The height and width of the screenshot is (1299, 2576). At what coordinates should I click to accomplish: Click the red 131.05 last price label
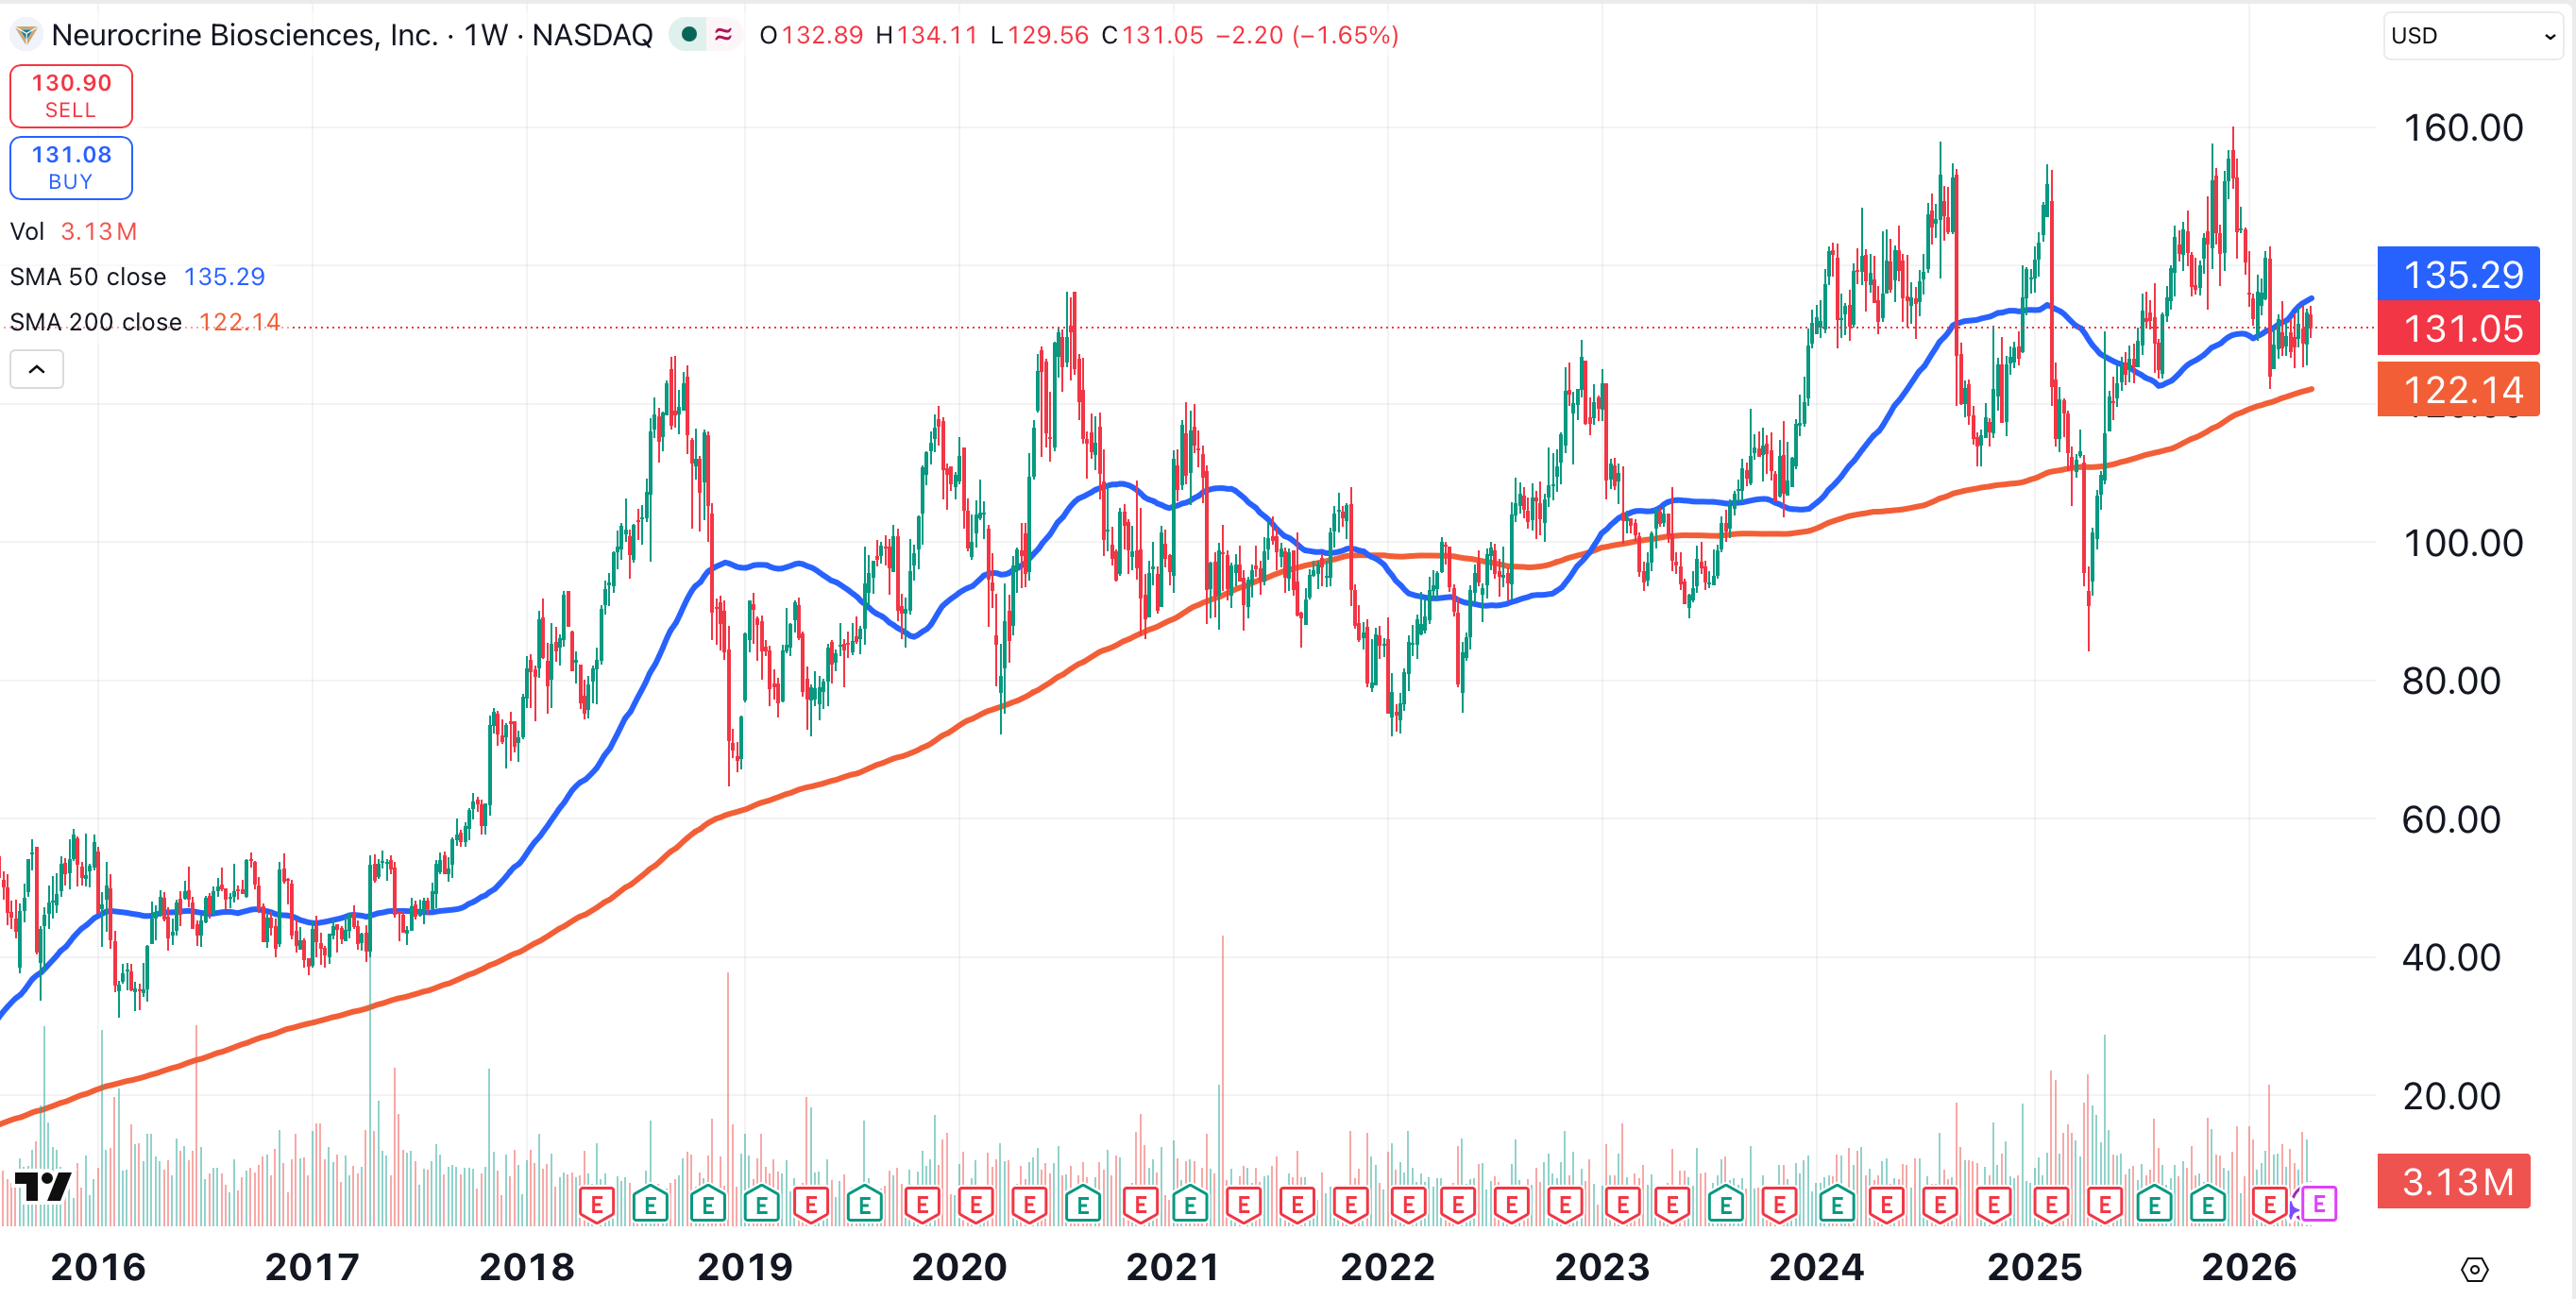2457,329
